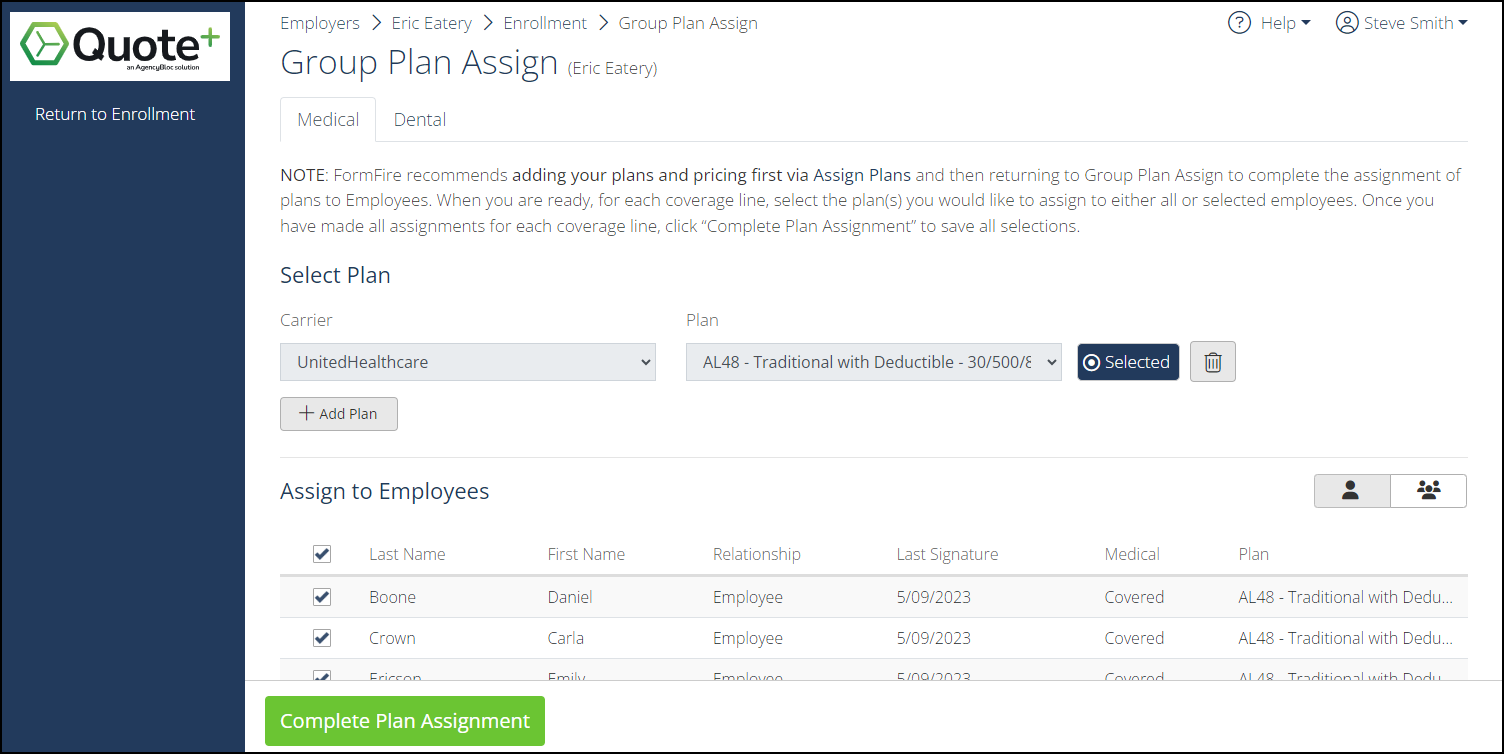The height and width of the screenshot is (754, 1504).
Task: Open the Plan dropdown showing AL48
Action: pyautogui.click(x=873, y=362)
